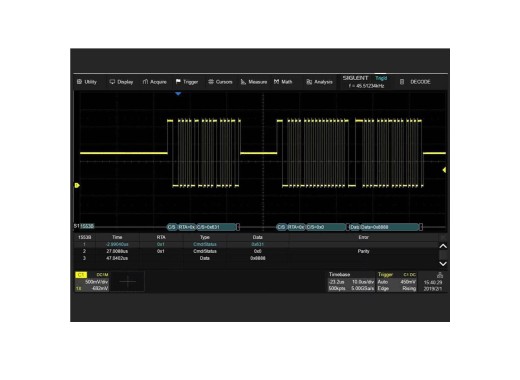Open the Display menu
The image size is (520, 380).
(121, 82)
